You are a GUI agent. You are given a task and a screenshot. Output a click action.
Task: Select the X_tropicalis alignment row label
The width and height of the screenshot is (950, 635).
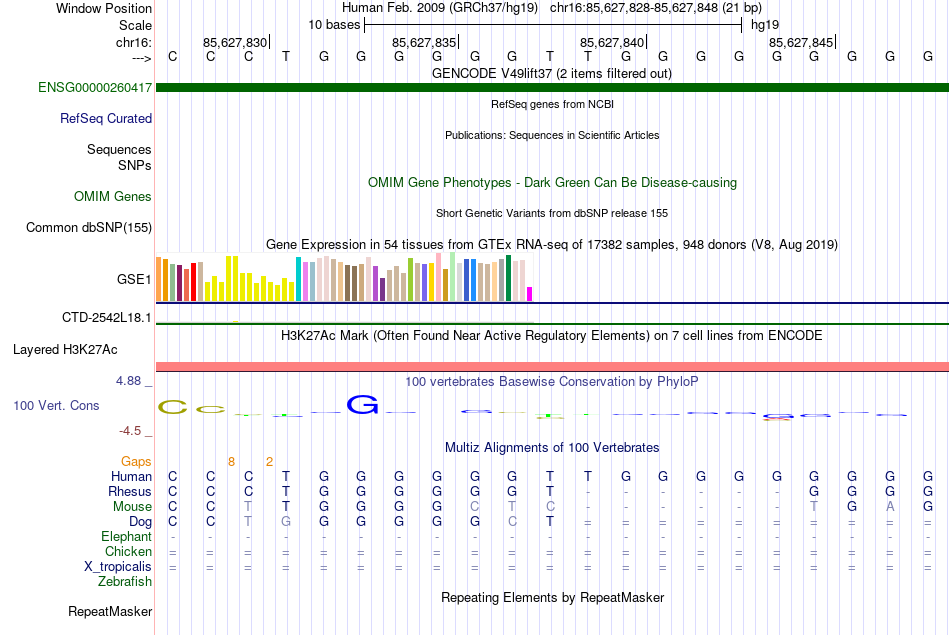pyautogui.click(x=118, y=567)
